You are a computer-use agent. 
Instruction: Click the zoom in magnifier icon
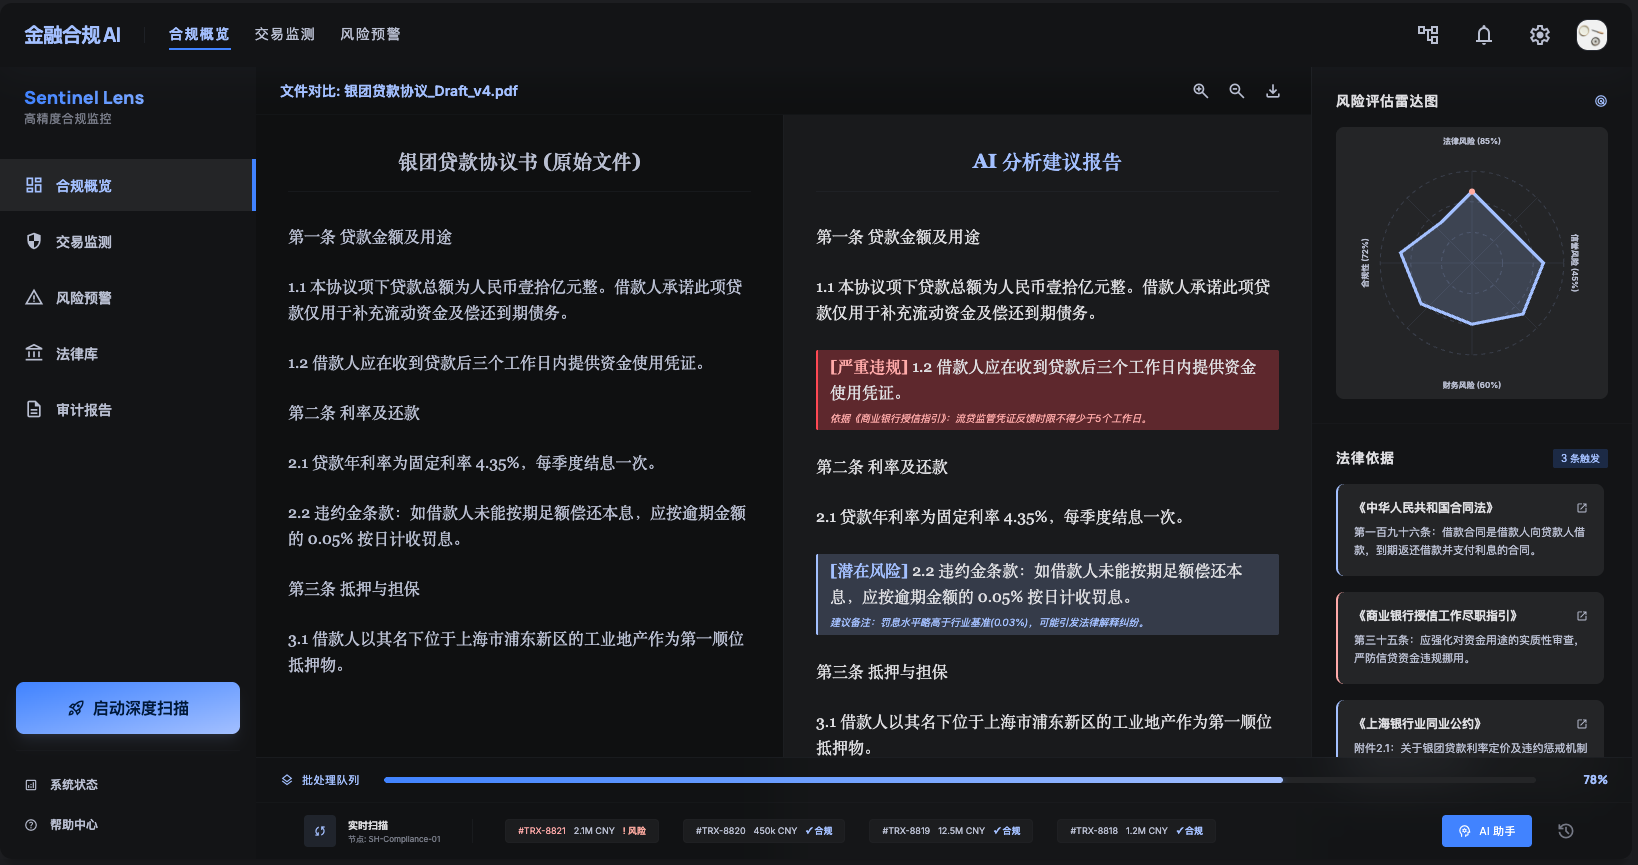click(1200, 91)
